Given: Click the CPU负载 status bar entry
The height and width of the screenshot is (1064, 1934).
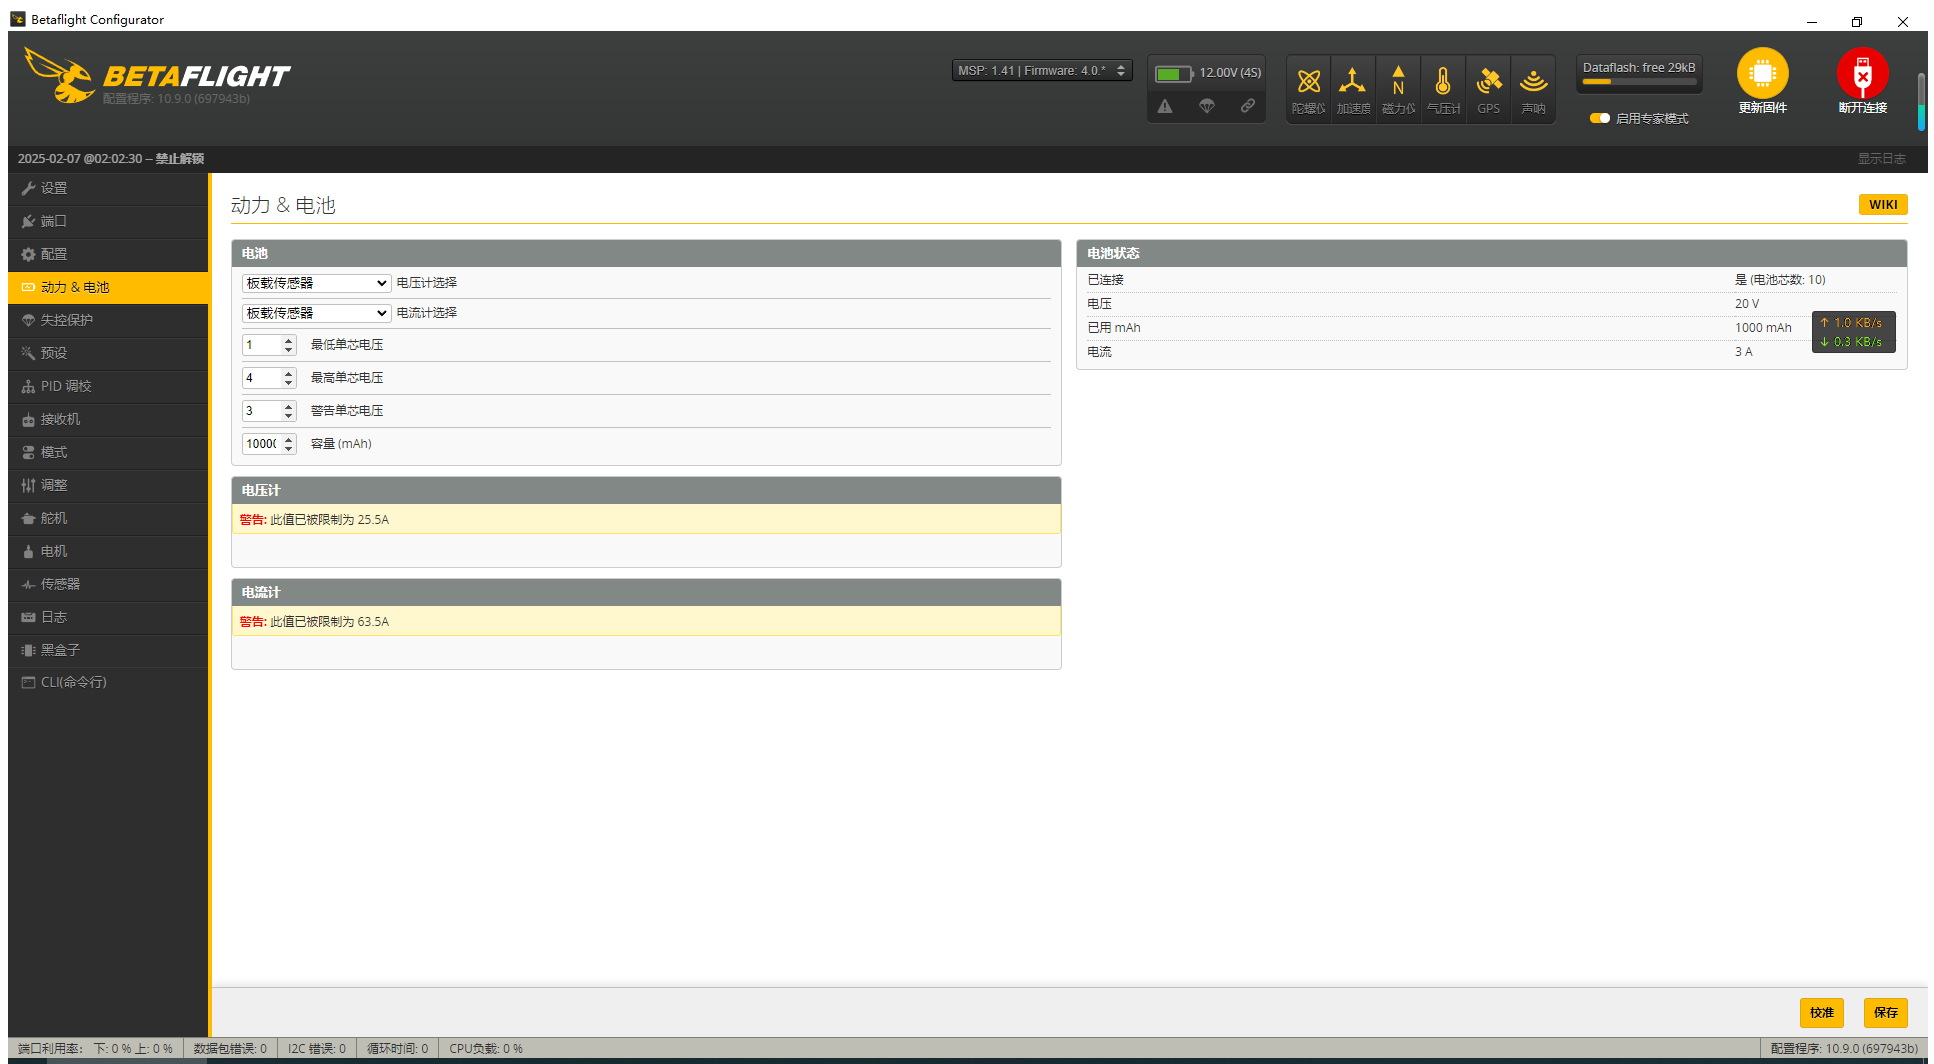Looking at the screenshot, I should pos(486,1049).
